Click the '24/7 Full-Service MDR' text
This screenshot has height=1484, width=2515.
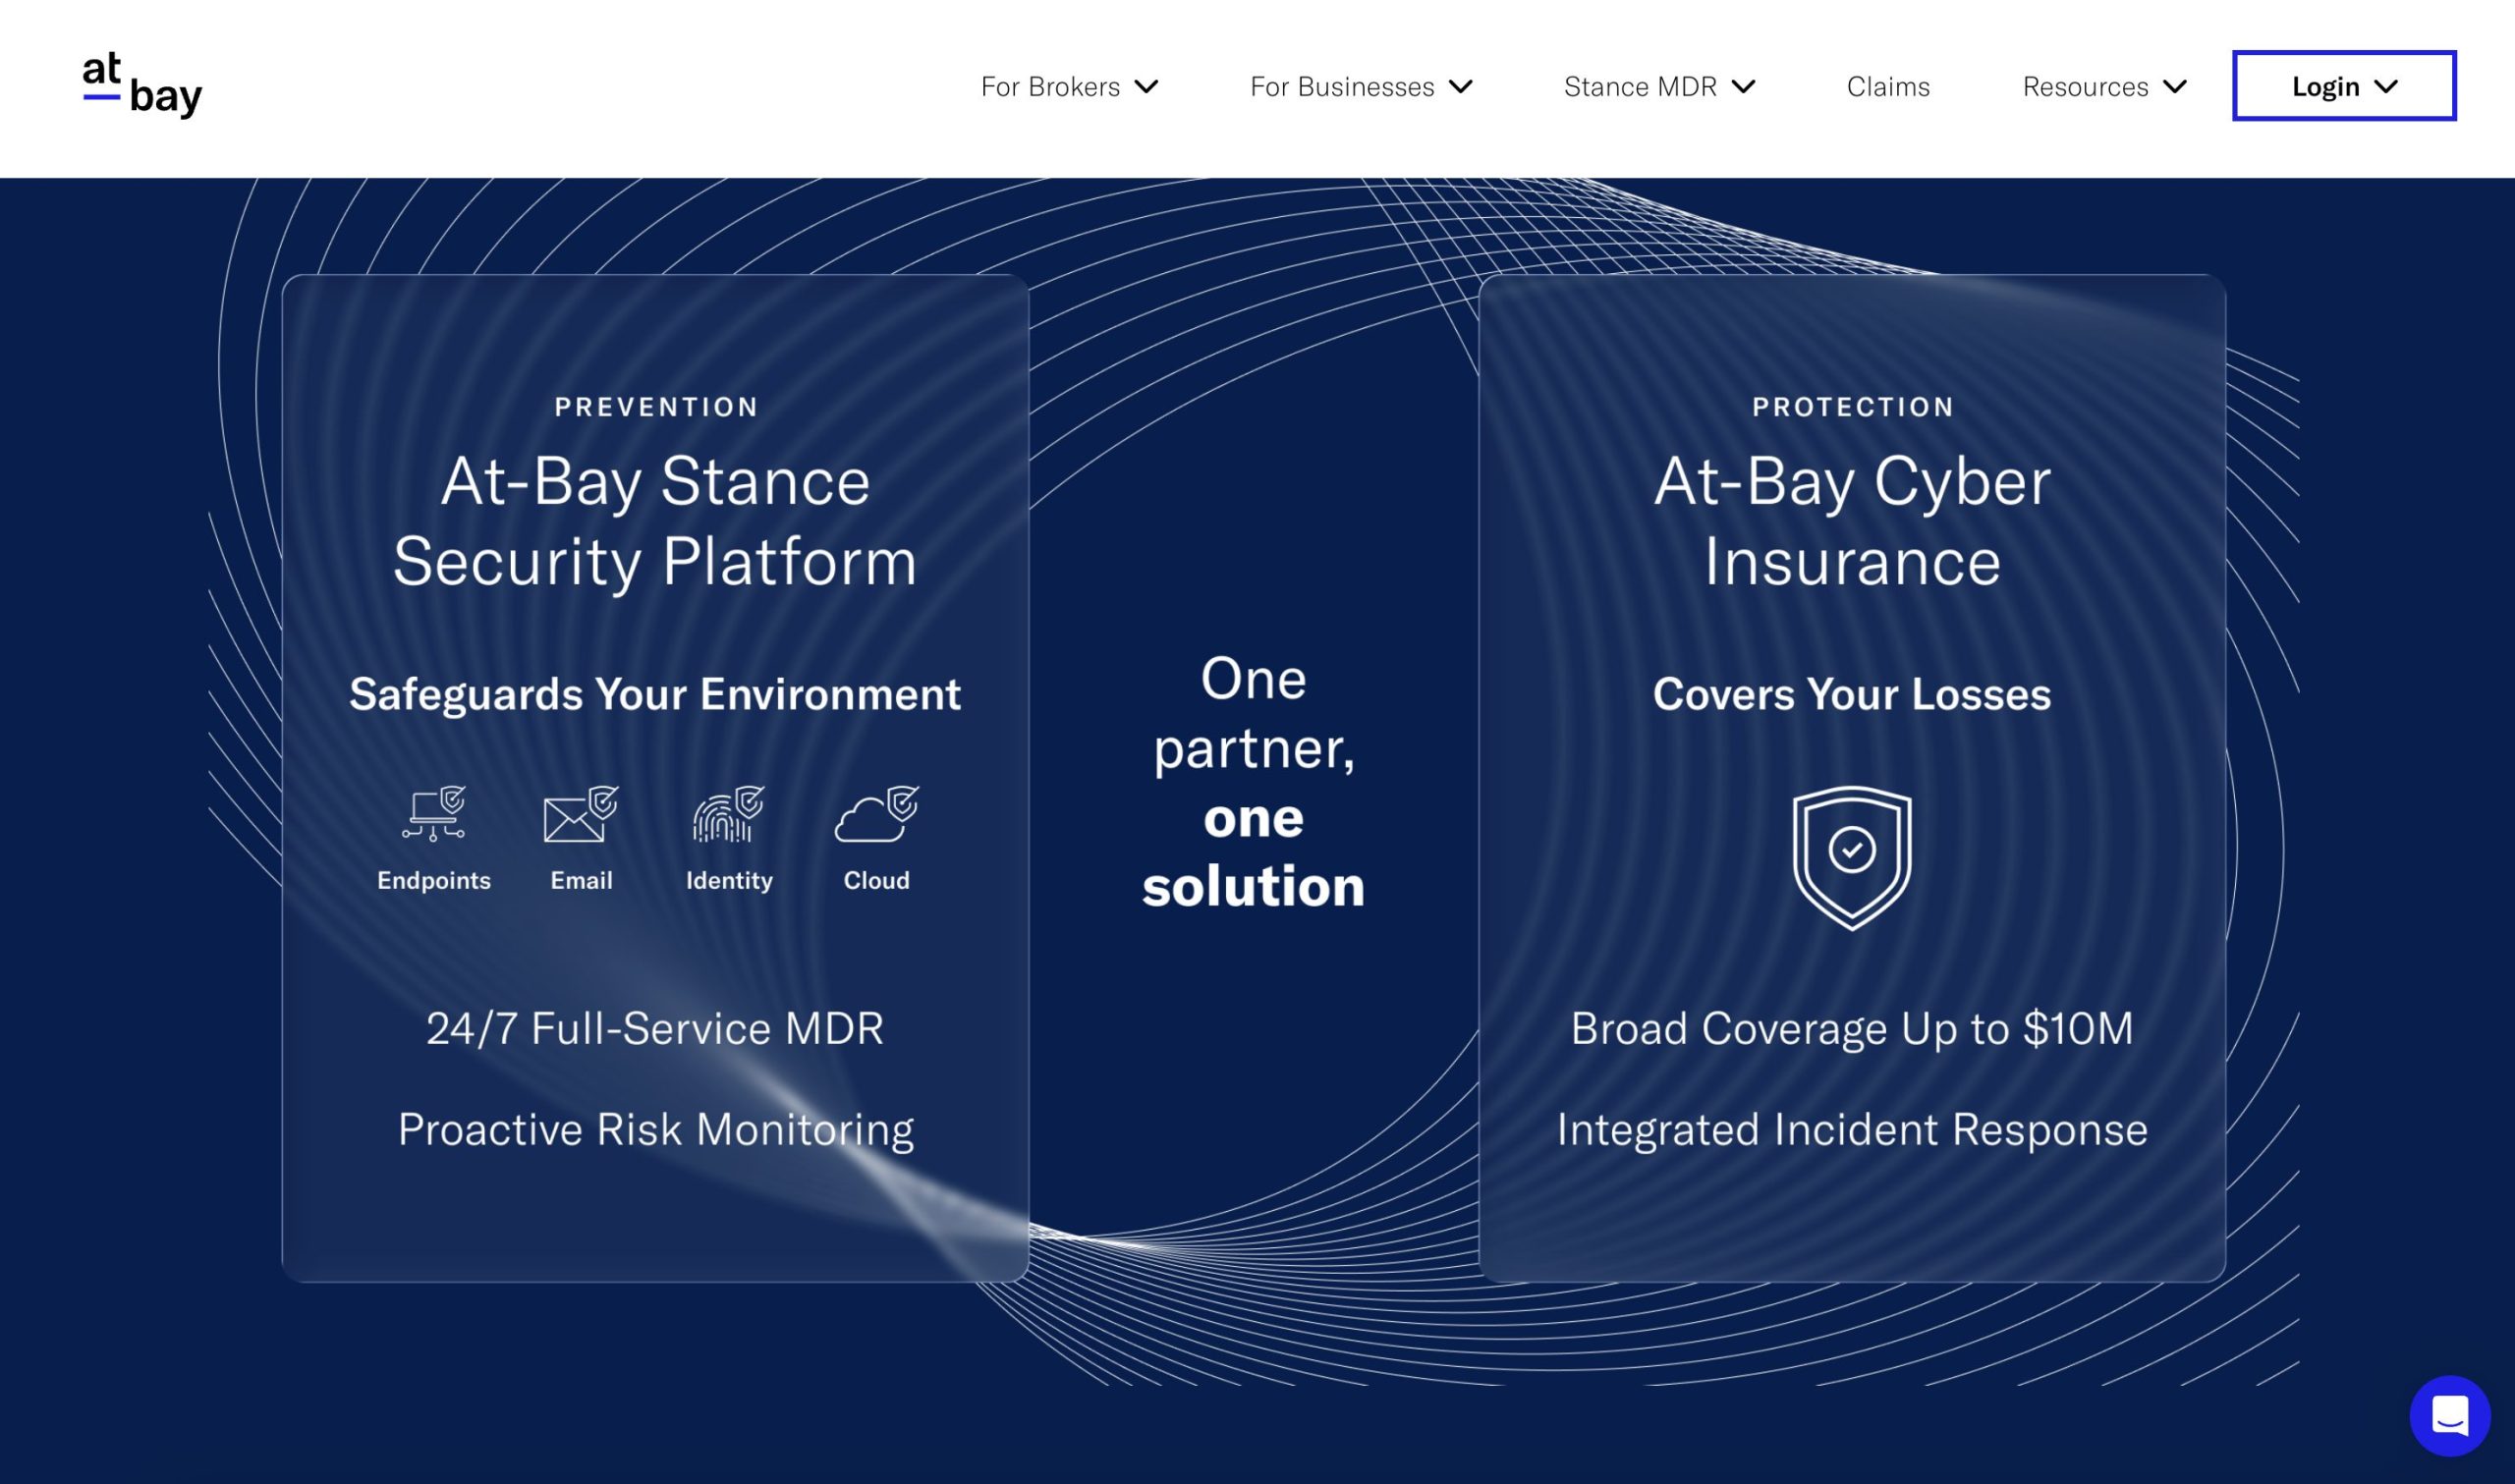click(655, 1028)
